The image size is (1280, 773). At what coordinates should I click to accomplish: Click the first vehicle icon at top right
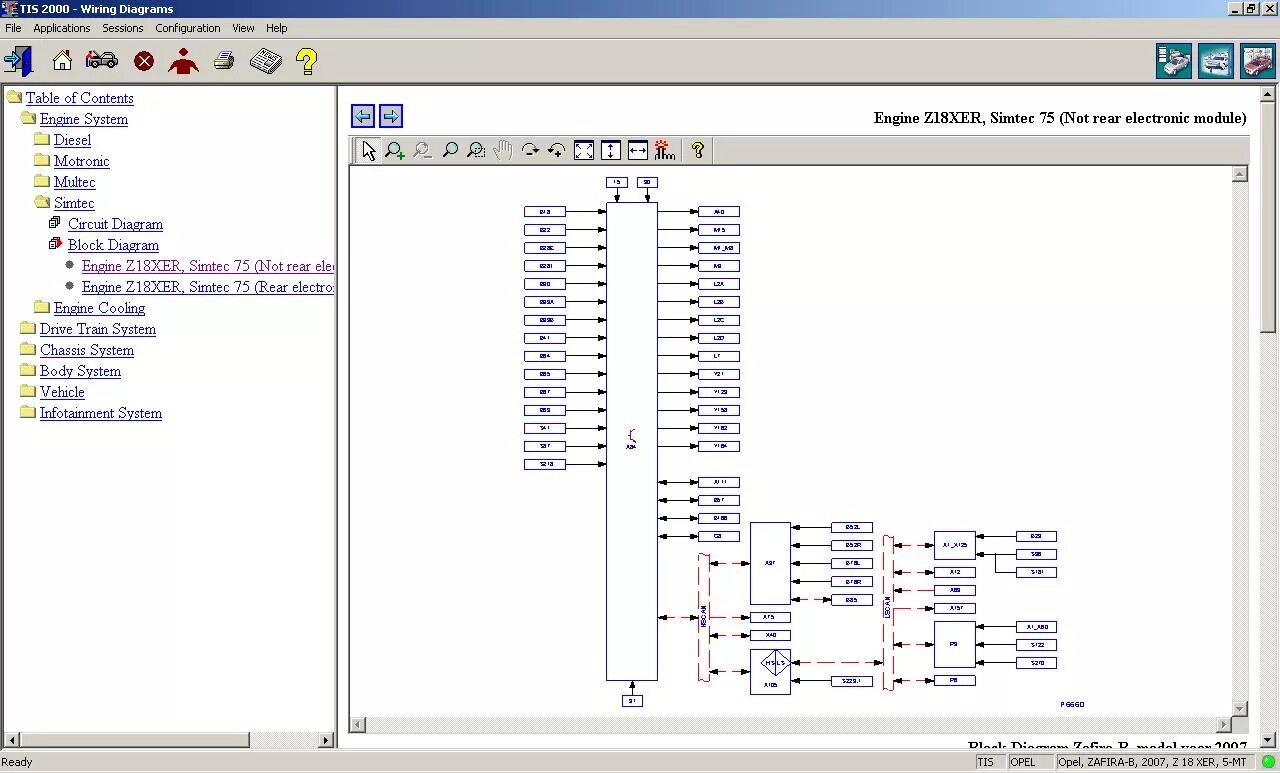click(x=1174, y=61)
